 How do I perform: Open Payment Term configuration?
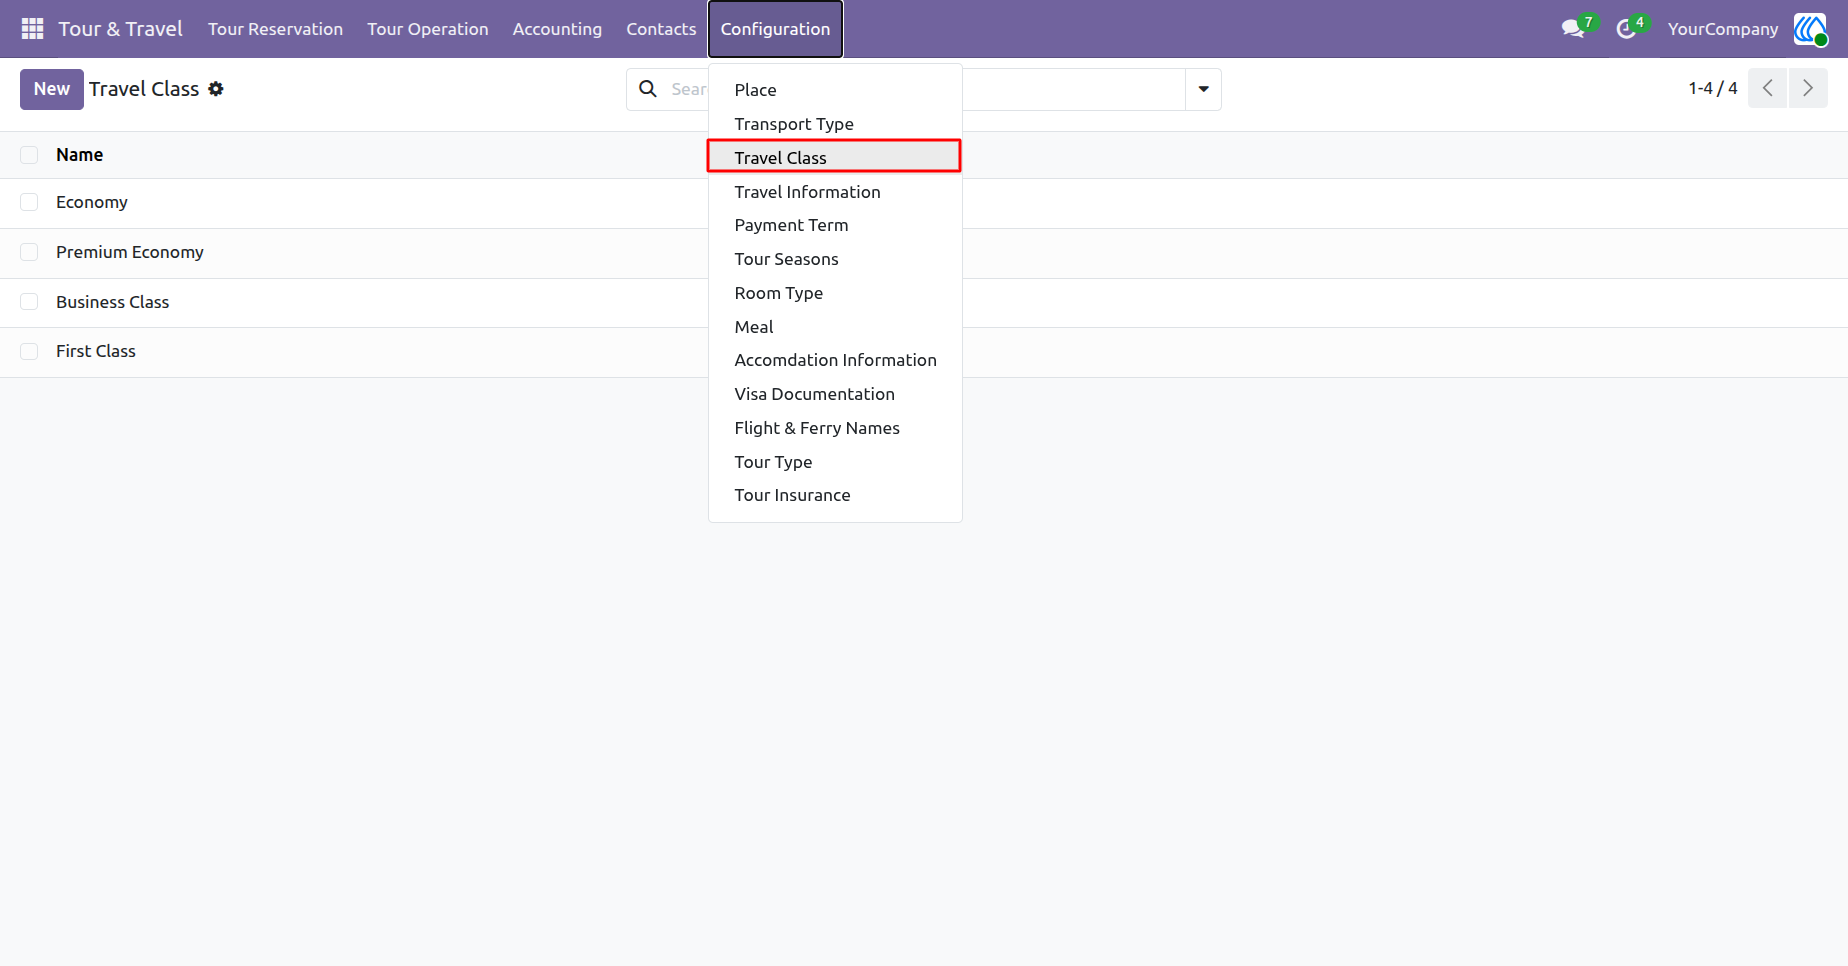coord(835,225)
